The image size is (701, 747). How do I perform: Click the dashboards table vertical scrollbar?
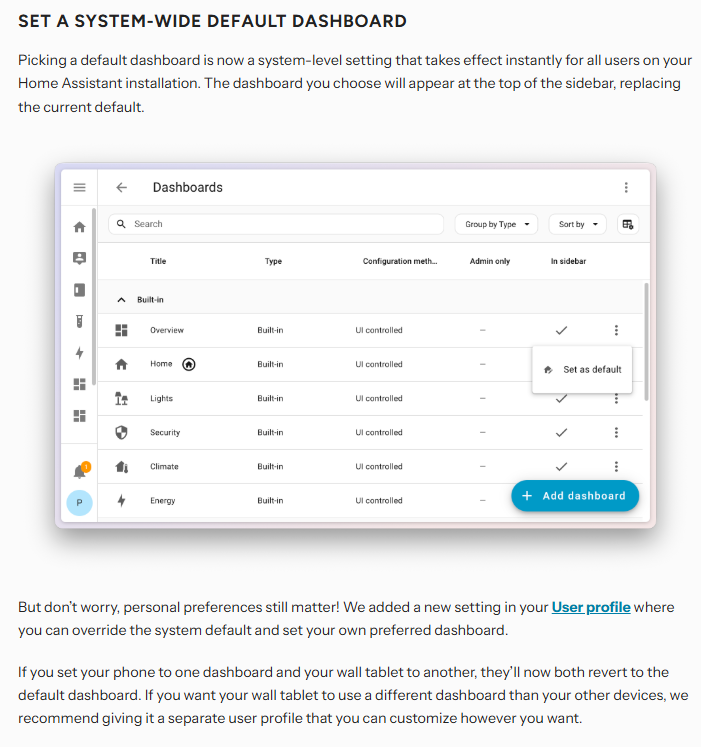coord(646,340)
